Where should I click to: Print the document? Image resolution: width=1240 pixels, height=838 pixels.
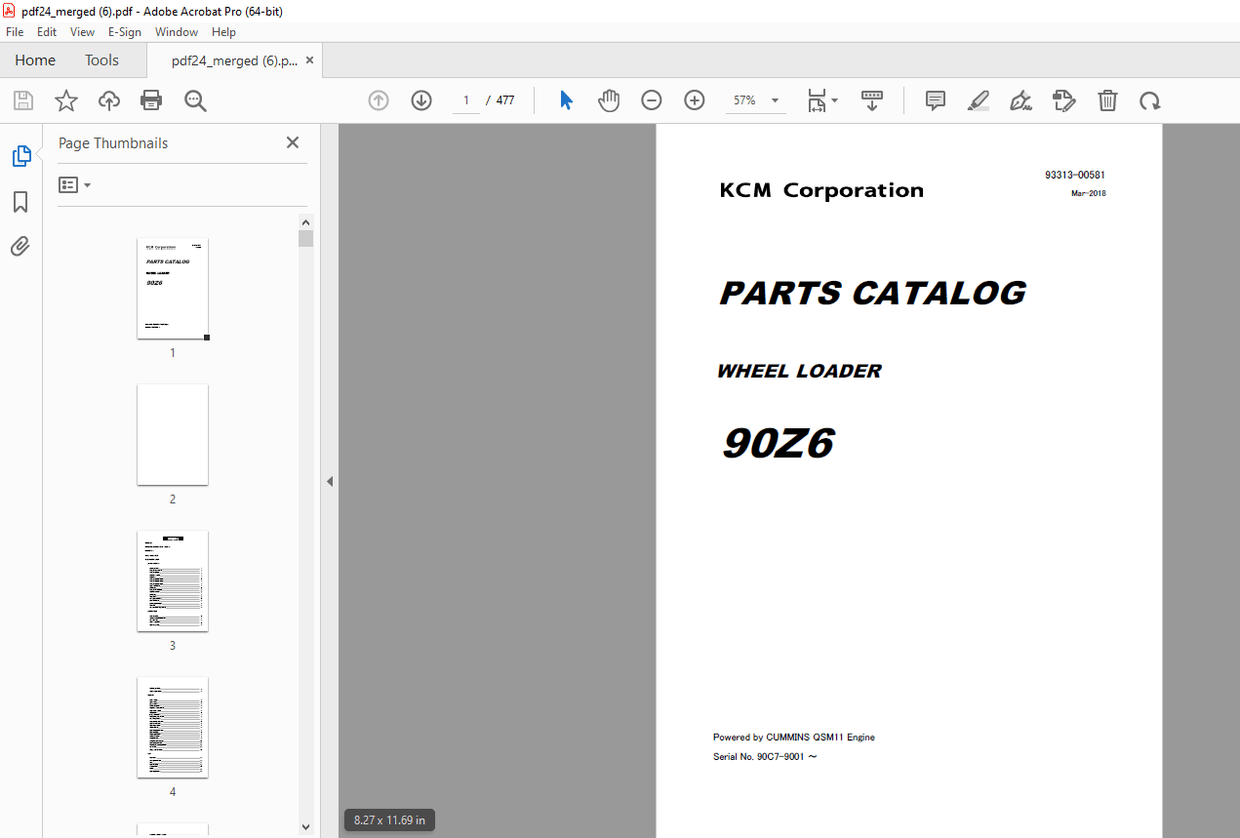click(x=149, y=100)
